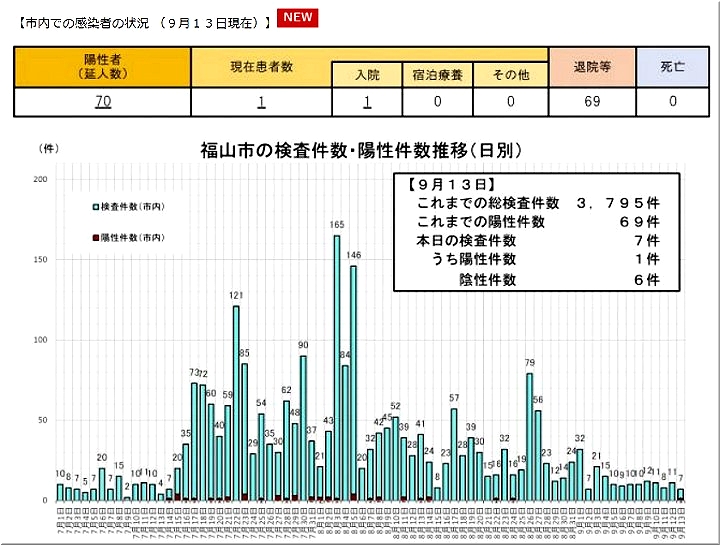Open the underlined 70 positive cases link

[x=103, y=102]
